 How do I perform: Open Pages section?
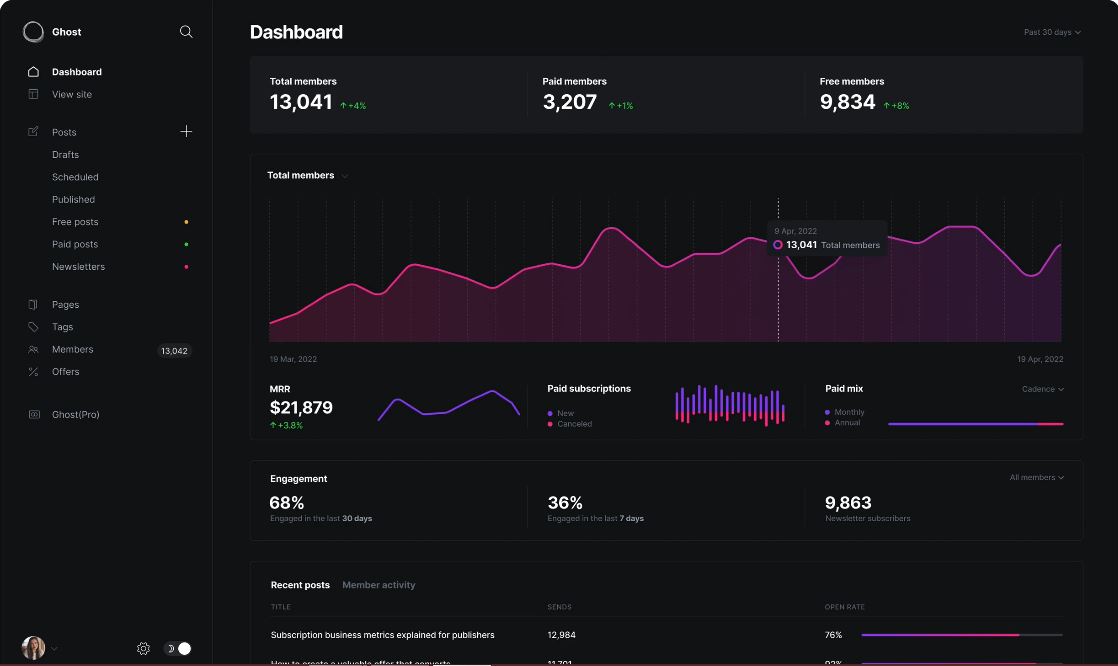(x=66, y=304)
